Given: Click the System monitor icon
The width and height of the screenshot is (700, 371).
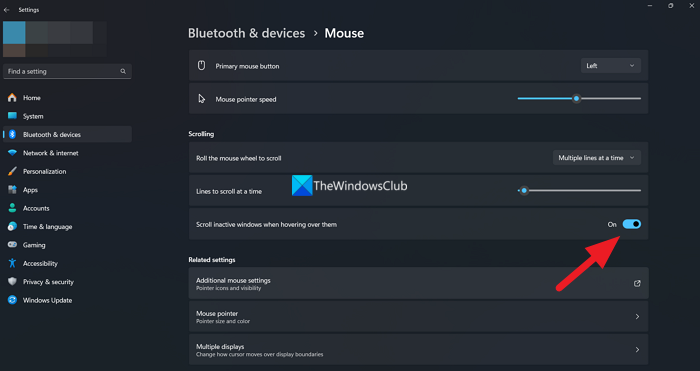Looking at the screenshot, I should click(x=12, y=116).
